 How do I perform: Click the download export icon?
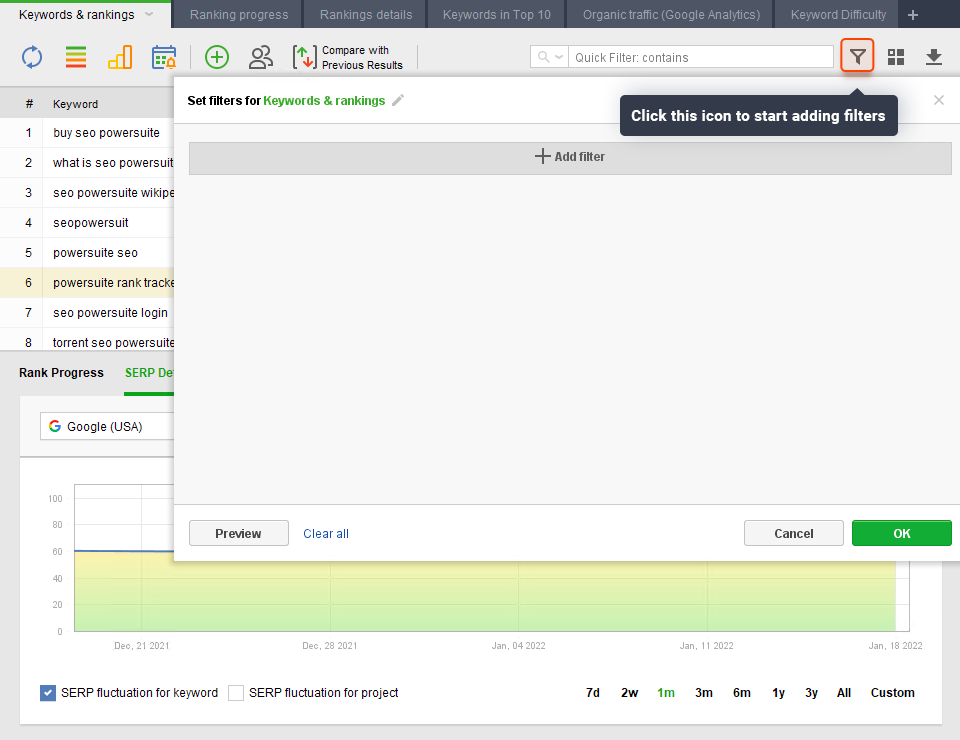(x=934, y=57)
